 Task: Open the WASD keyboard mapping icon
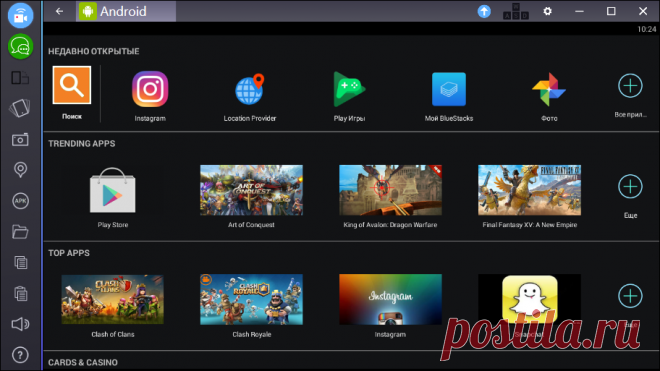[x=516, y=11]
